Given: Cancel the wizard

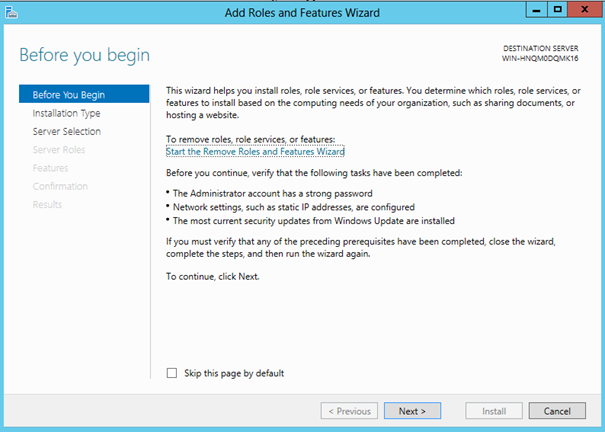Looking at the screenshot, I should (x=557, y=411).
